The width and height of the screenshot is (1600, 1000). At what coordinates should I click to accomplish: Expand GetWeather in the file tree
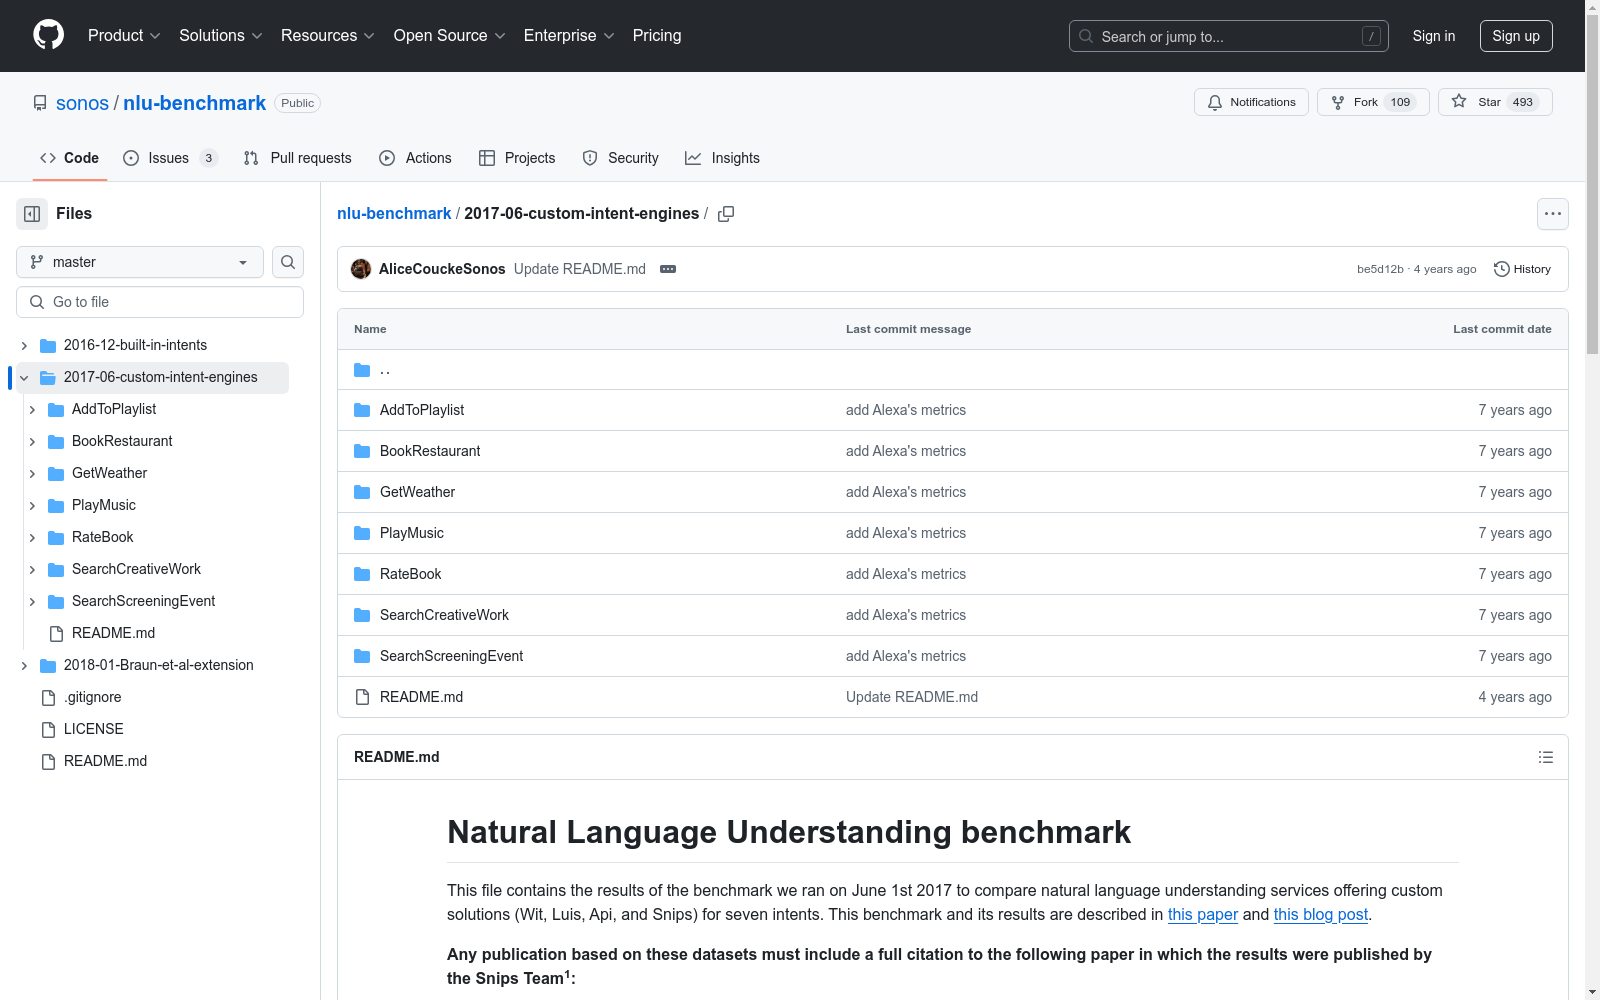point(32,473)
